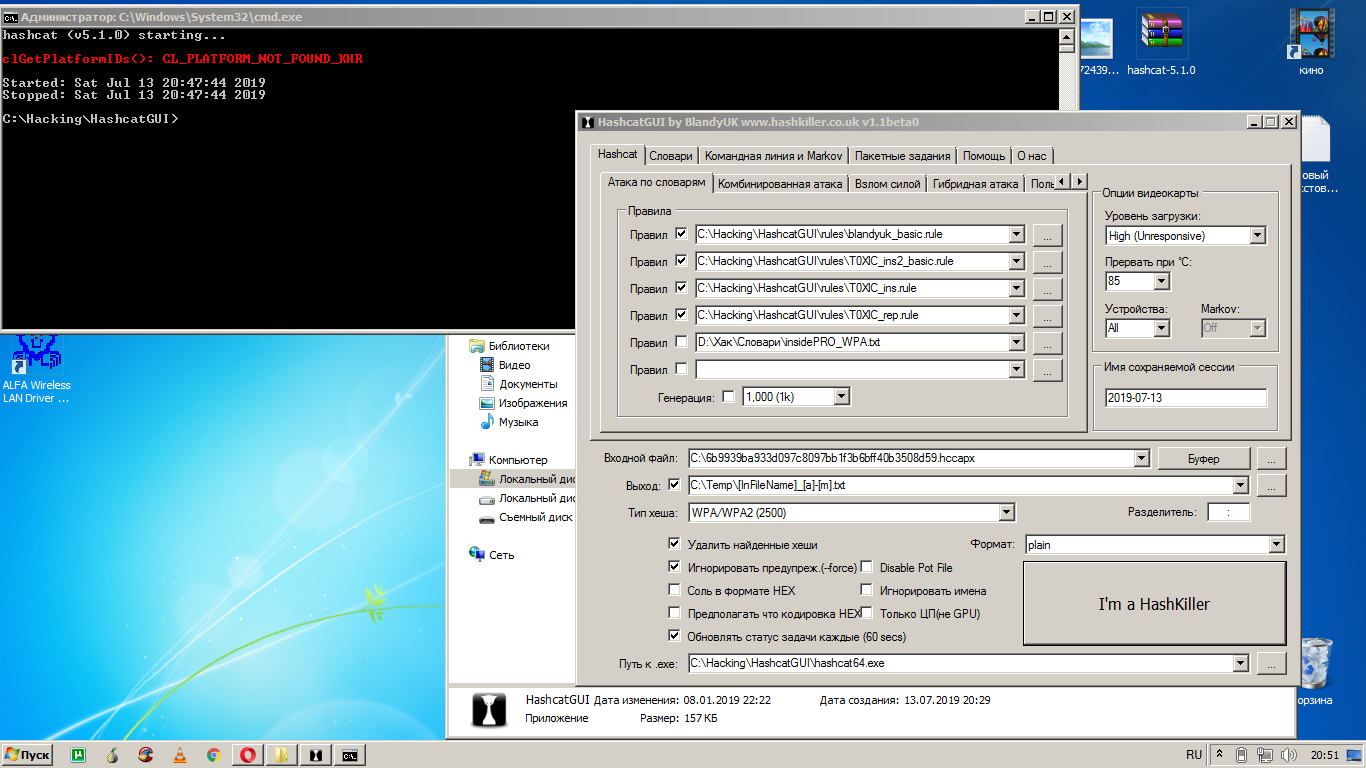The width and height of the screenshot is (1366, 768).
Task: Select the 'Видео' library in Explorer
Action: coord(514,365)
